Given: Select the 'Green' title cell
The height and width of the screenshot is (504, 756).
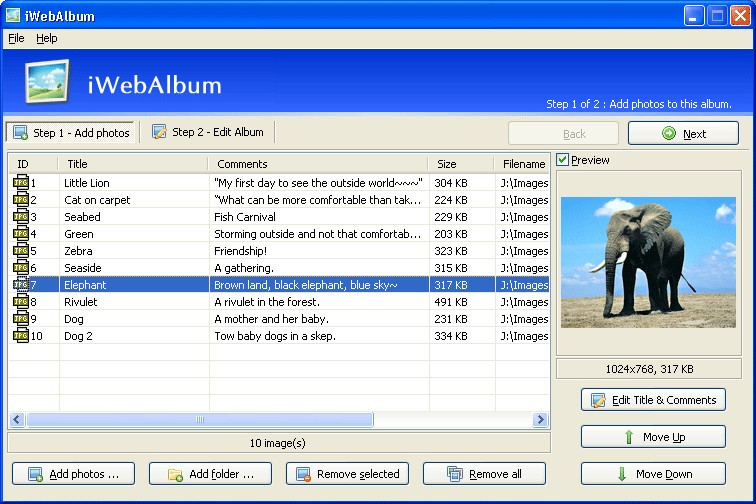Looking at the screenshot, I should 79,234.
